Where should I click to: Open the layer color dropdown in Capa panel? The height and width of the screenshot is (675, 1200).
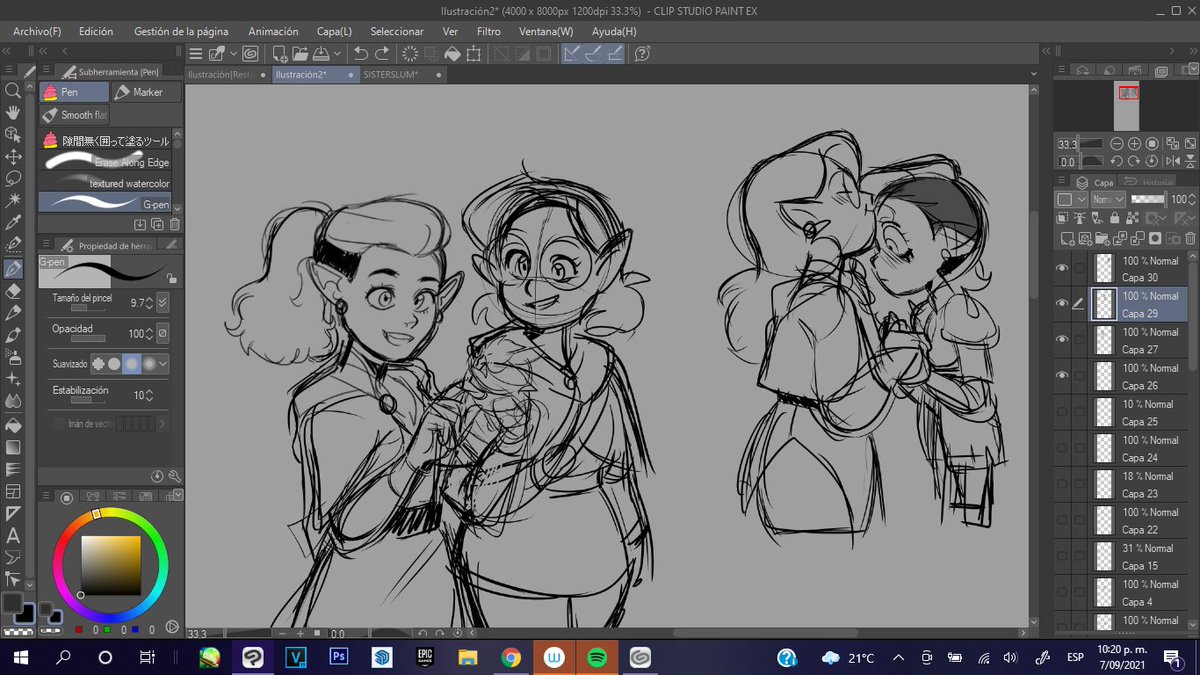tap(1070, 200)
